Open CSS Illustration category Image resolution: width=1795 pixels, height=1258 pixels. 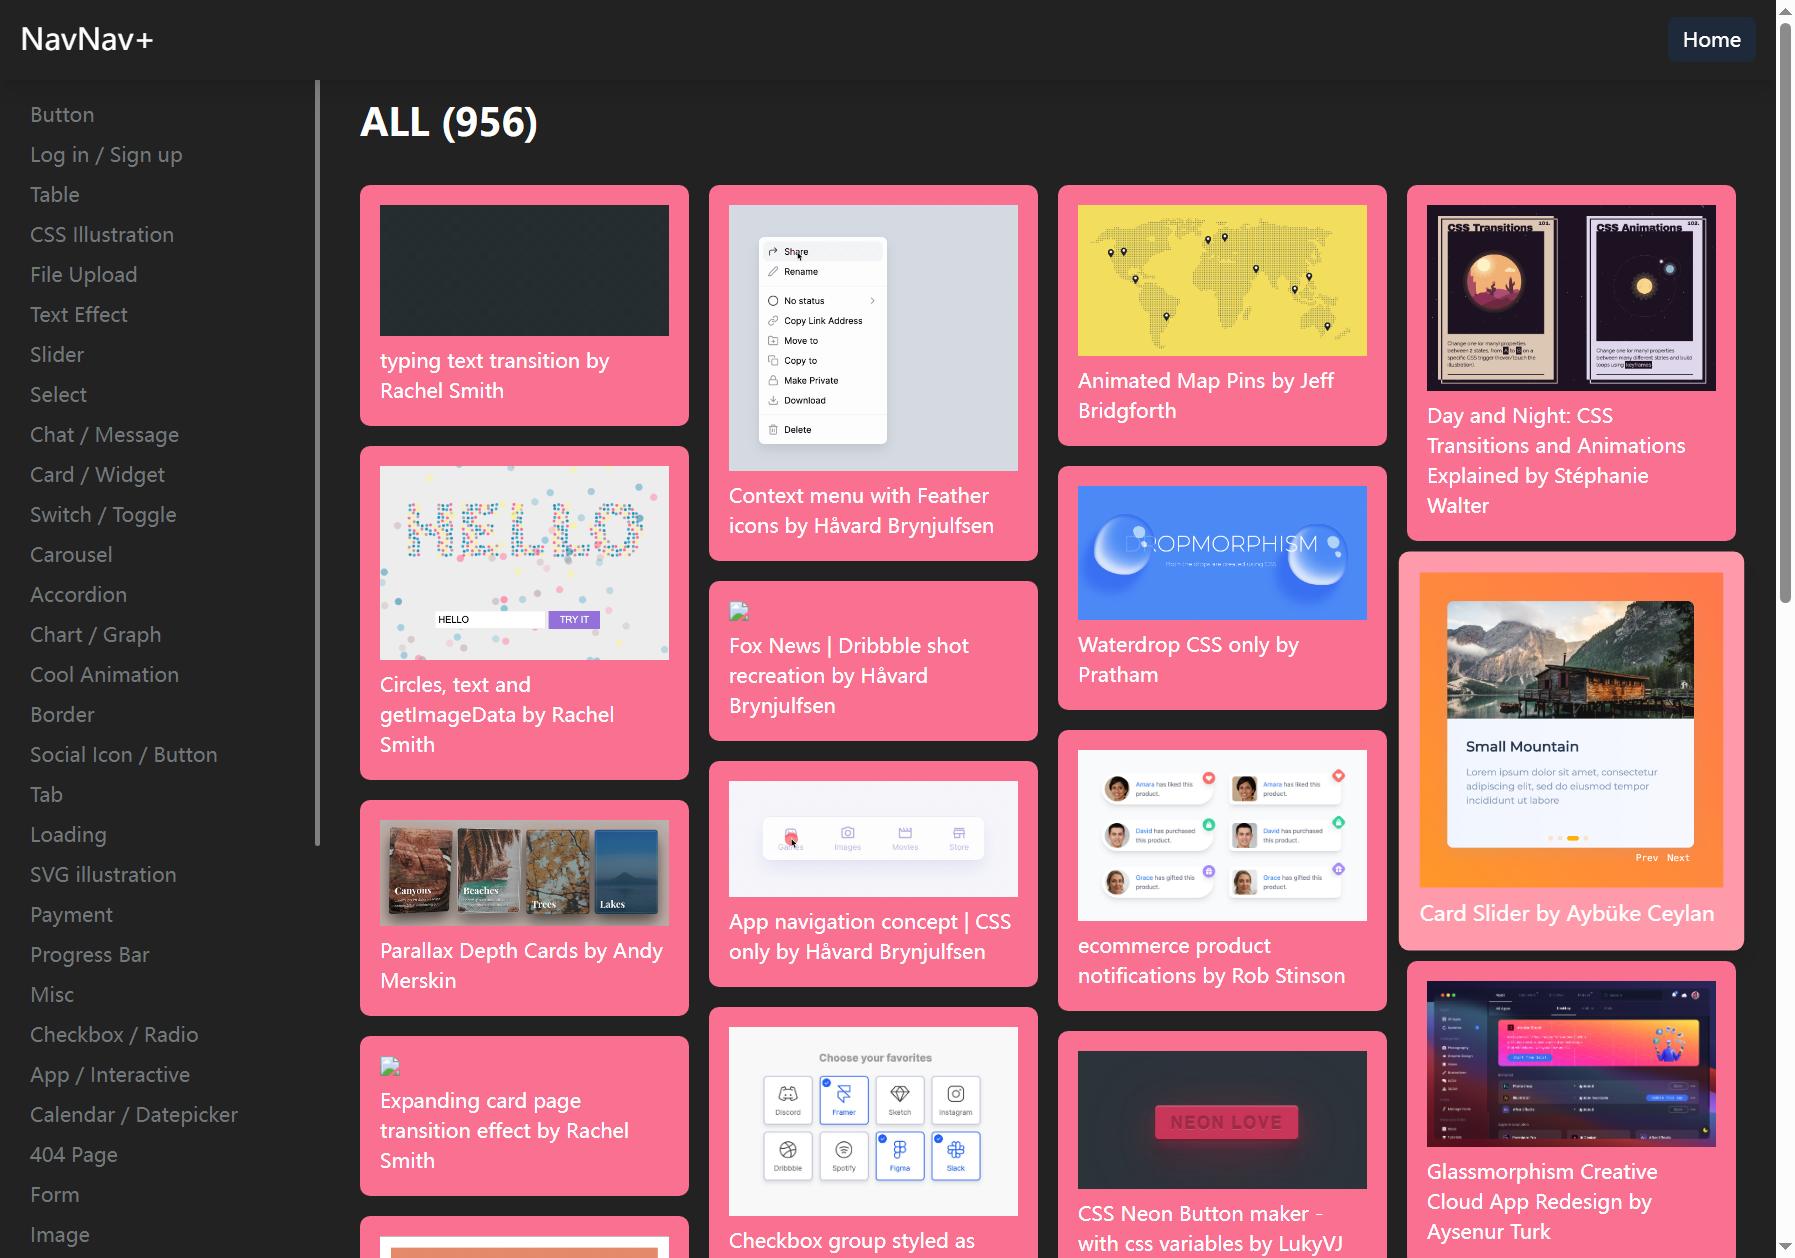[102, 235]
